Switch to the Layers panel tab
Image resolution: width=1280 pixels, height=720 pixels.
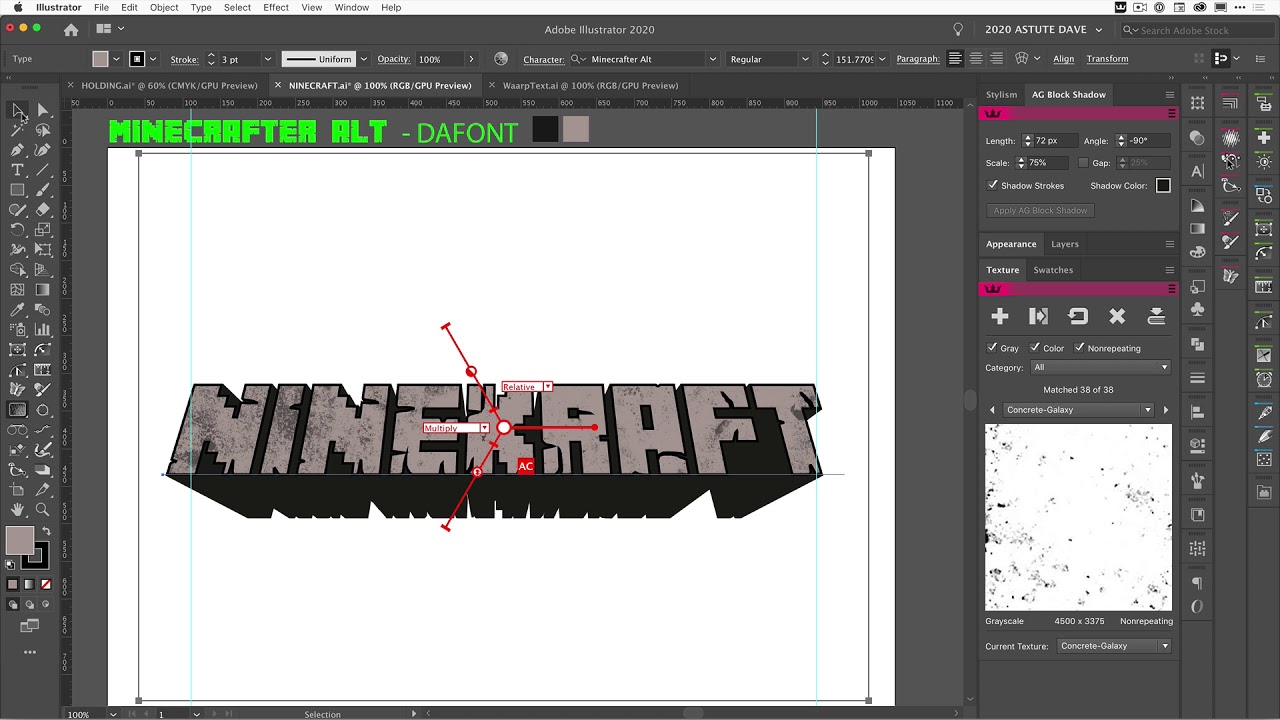[x=1065, y=244]
